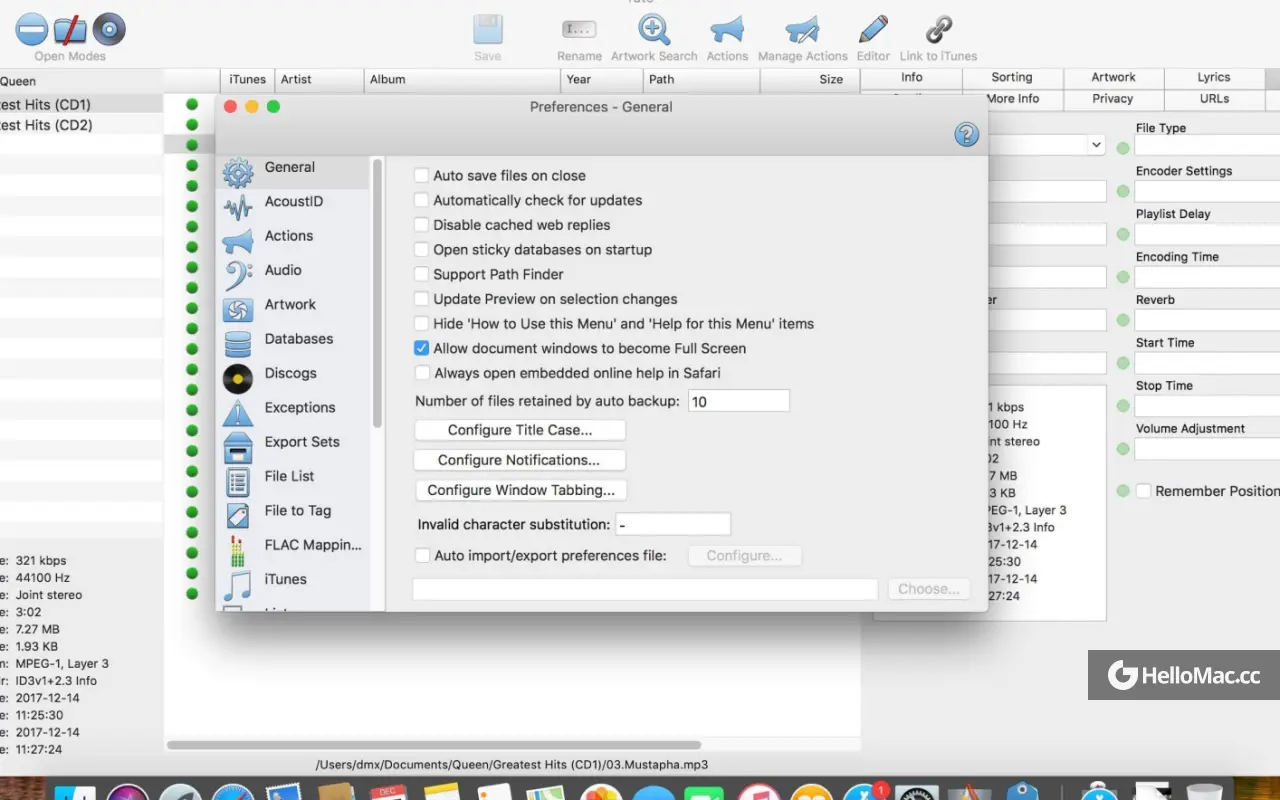Viewport: 1280px width, 800px height.
Task: Sort by the Album column header
Action: tap(461, 79)
